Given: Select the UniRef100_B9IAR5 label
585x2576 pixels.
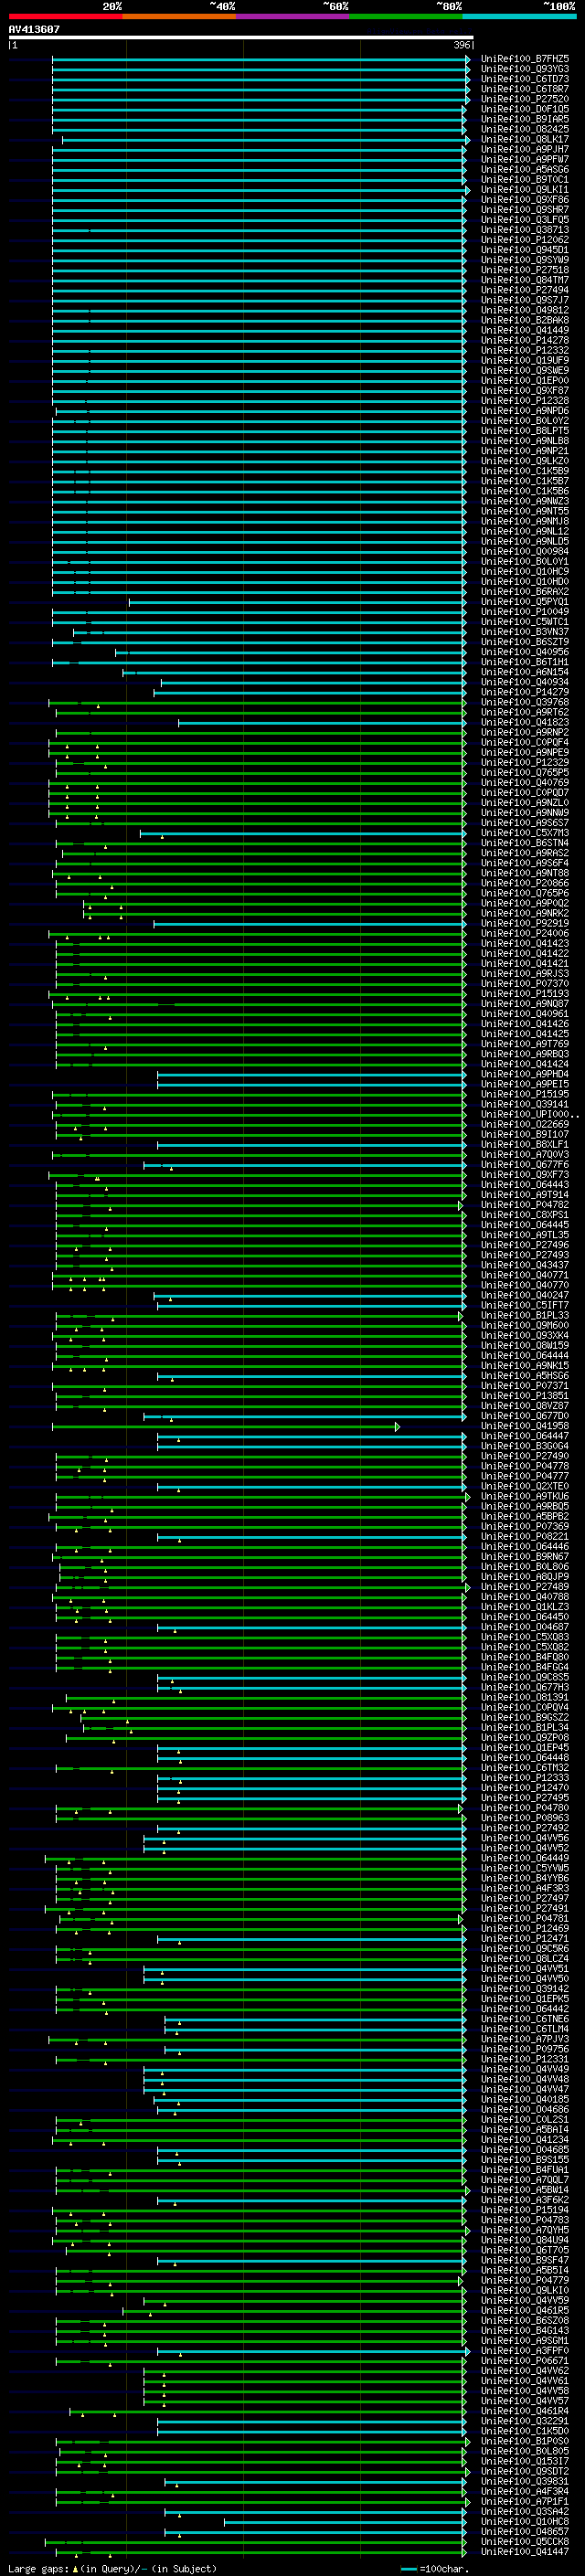Looking at the screenshot, I should click(525, 119).
